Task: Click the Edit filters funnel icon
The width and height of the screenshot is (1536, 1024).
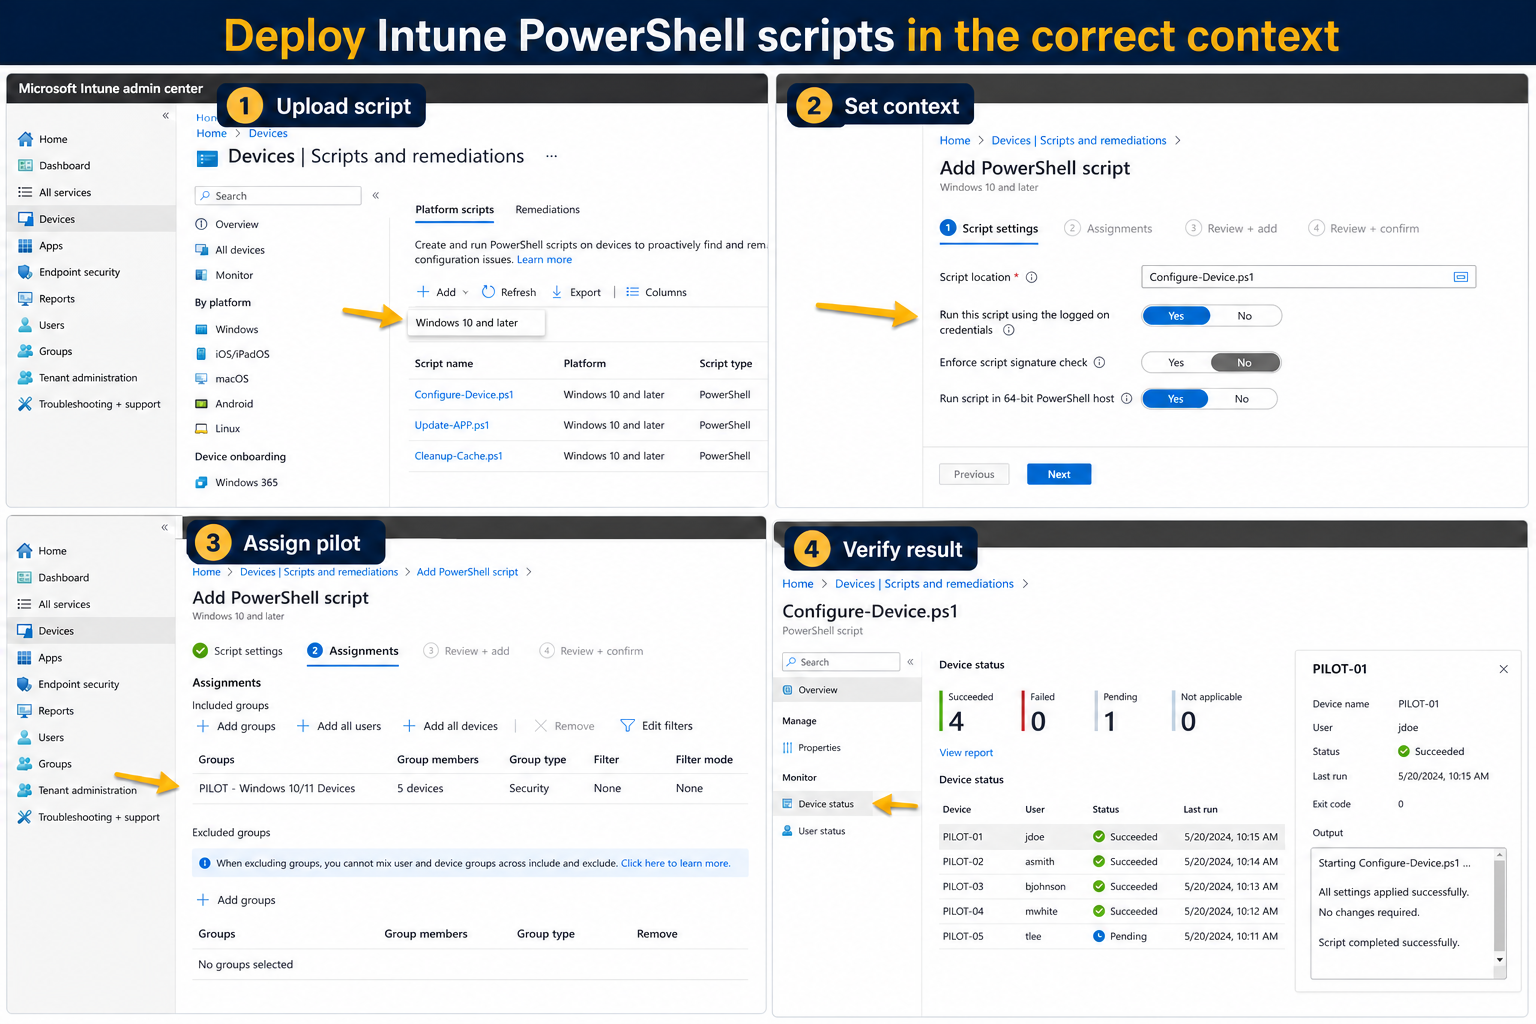Action: (x=628, y=726)
